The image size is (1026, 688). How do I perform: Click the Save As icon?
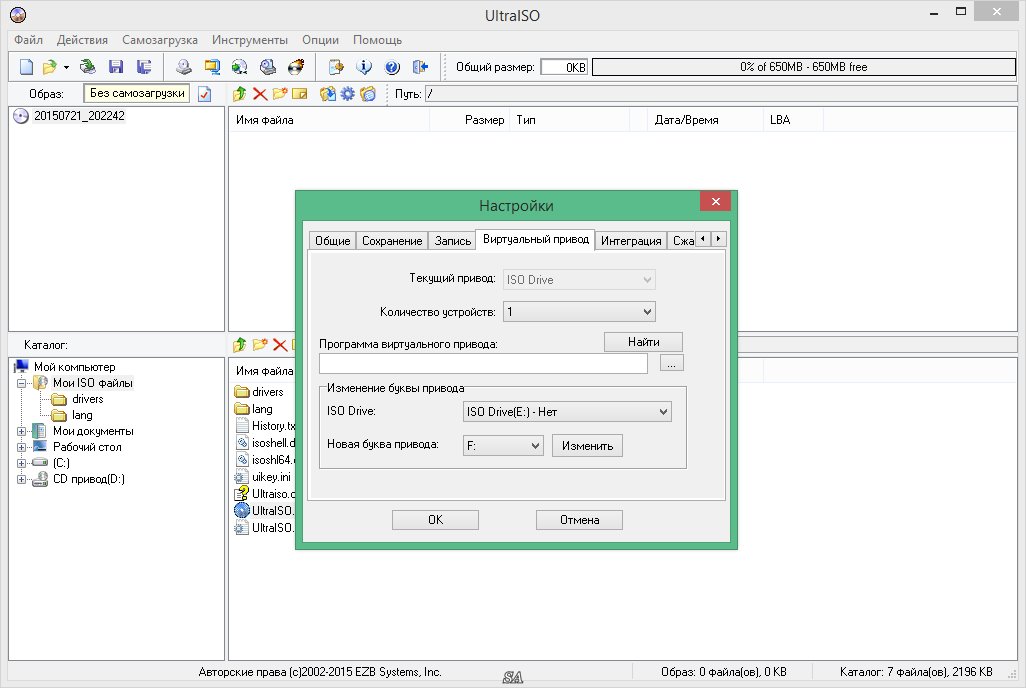click(x=144, y=67)
